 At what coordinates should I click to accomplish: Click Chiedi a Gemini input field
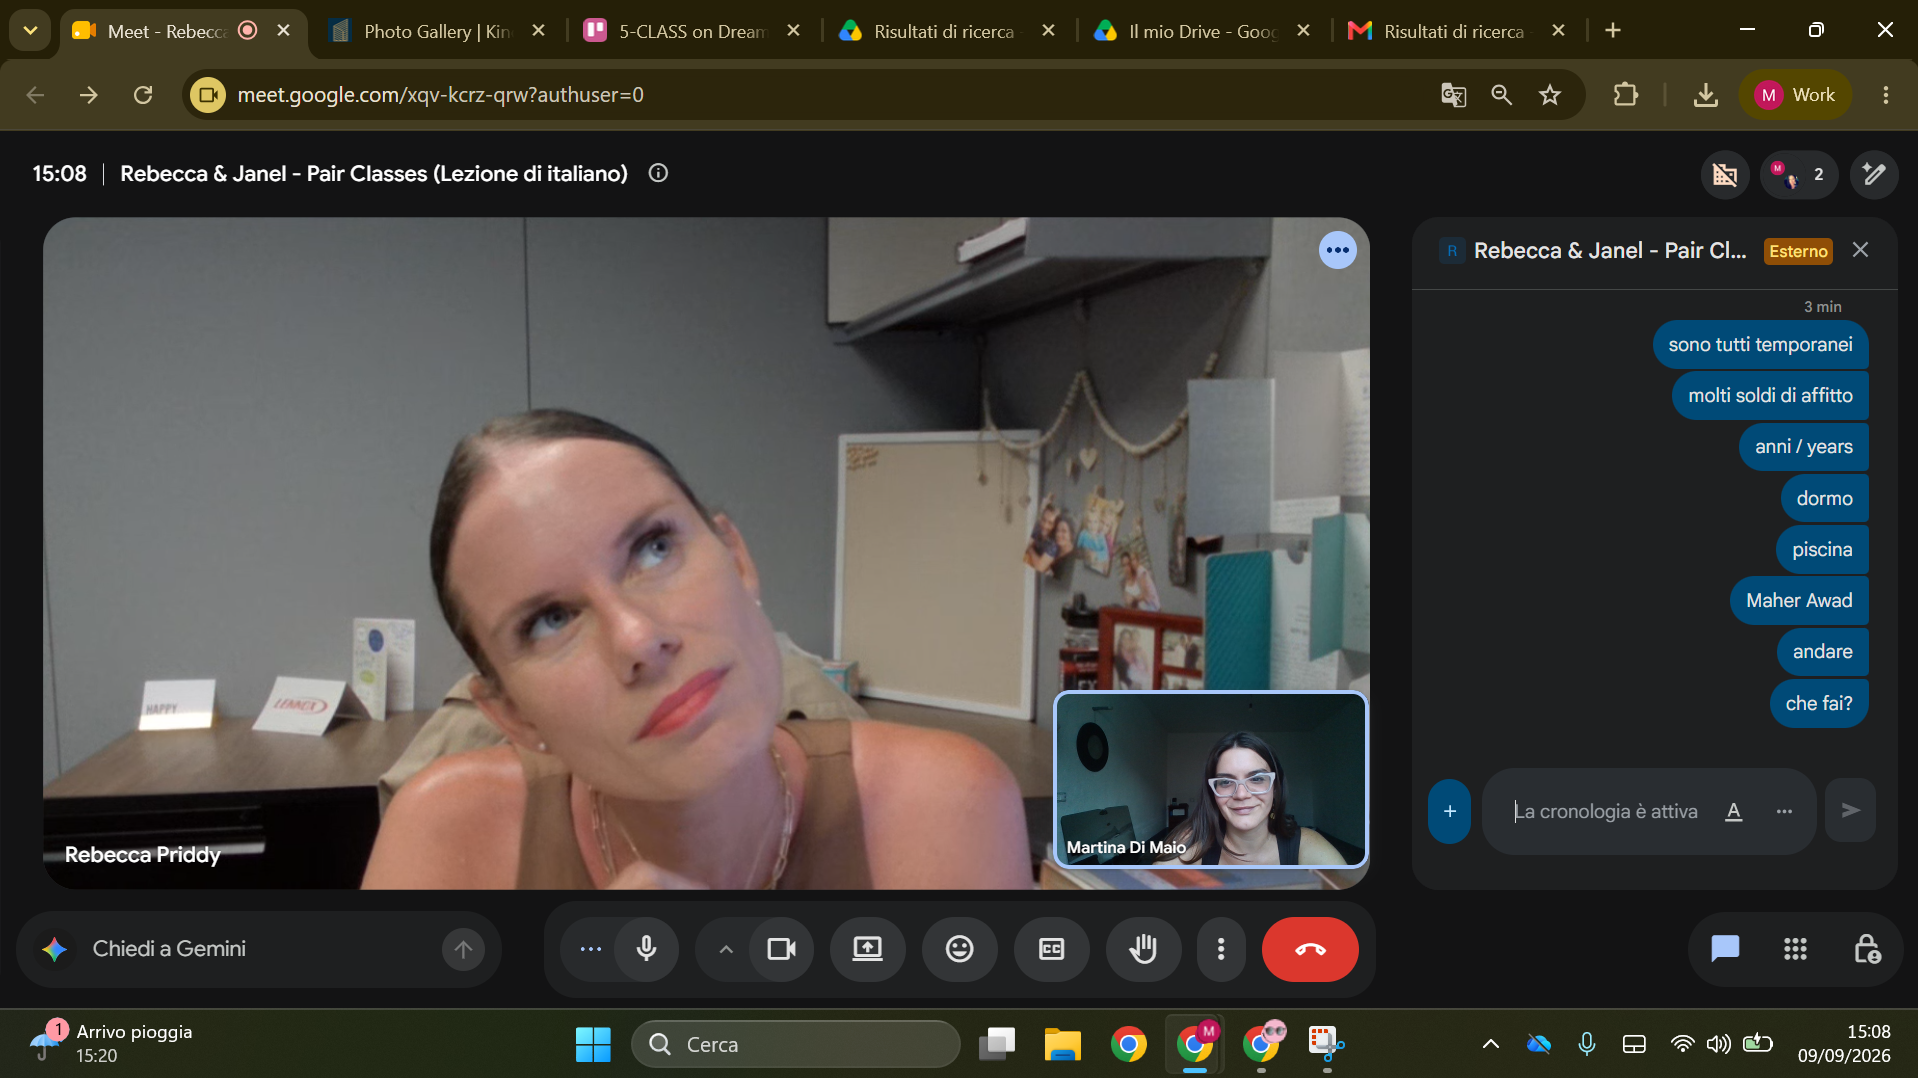point(260,949)
